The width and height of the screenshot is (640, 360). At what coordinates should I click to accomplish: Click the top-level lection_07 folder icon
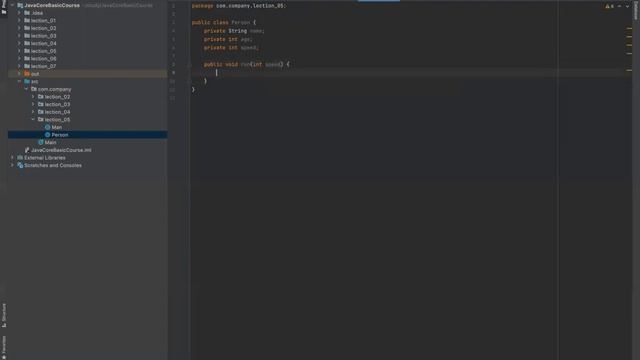pyautogui.click(x=27, y=66)
